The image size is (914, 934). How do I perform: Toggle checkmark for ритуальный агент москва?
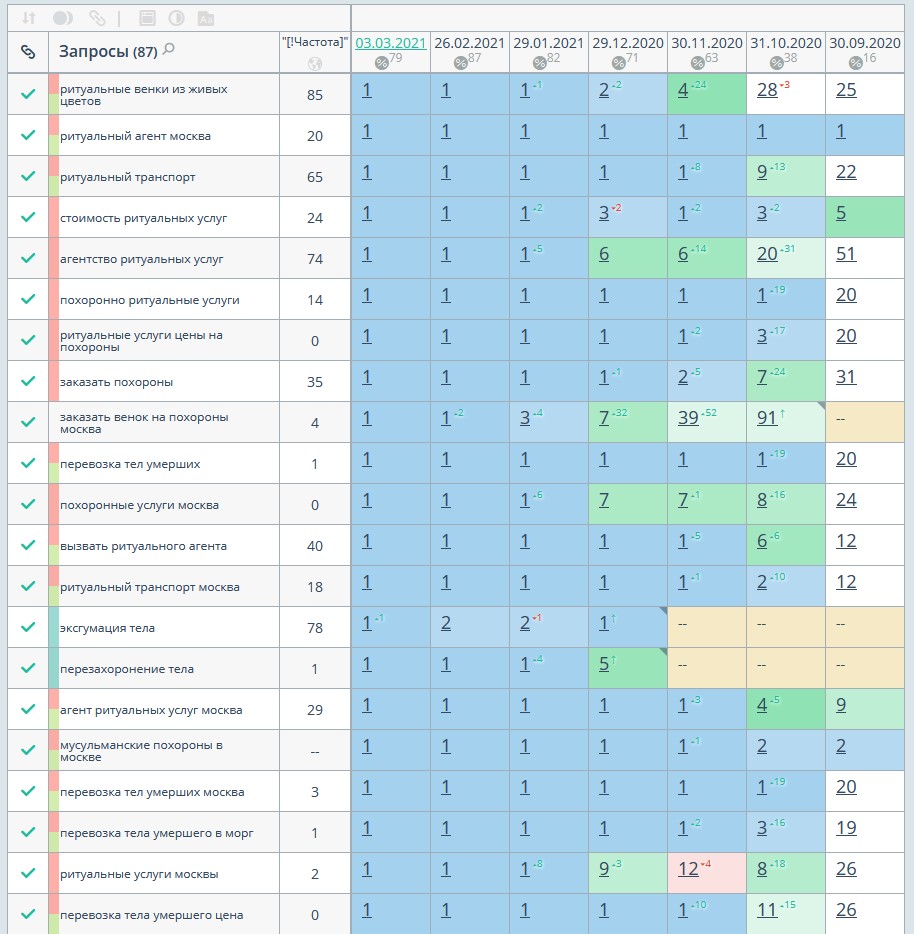[x=28, y=135]
